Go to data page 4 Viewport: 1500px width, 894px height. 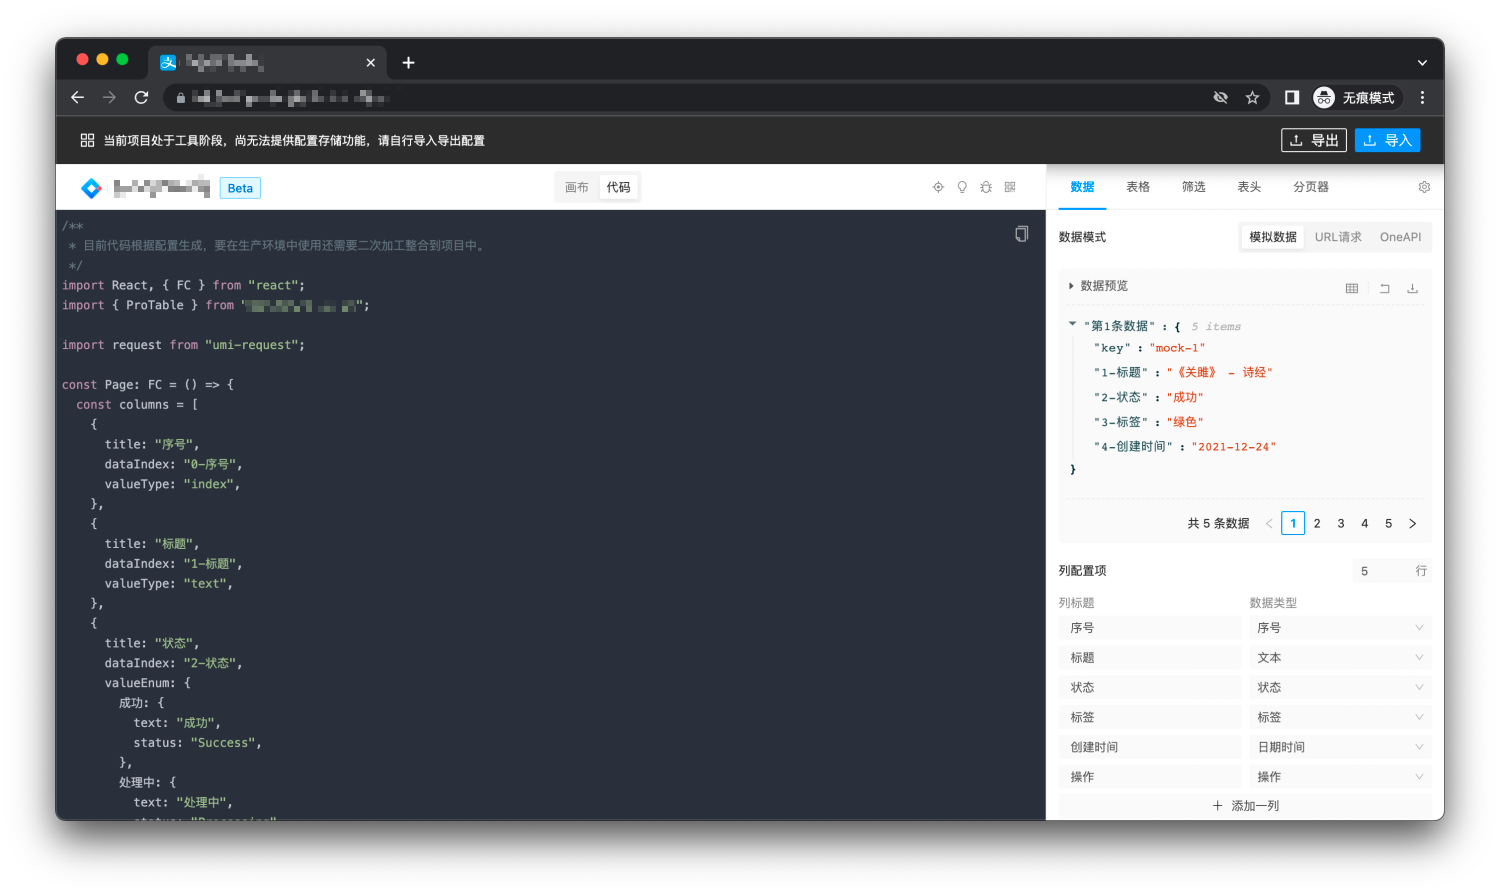click(1364, 523)
